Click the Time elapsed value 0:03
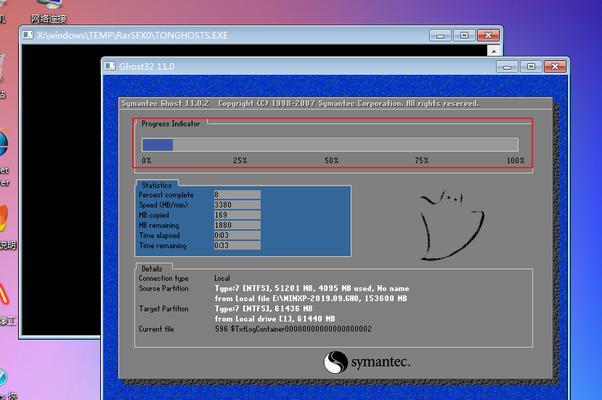Viewport: 602px width, 400px height. 237,235
